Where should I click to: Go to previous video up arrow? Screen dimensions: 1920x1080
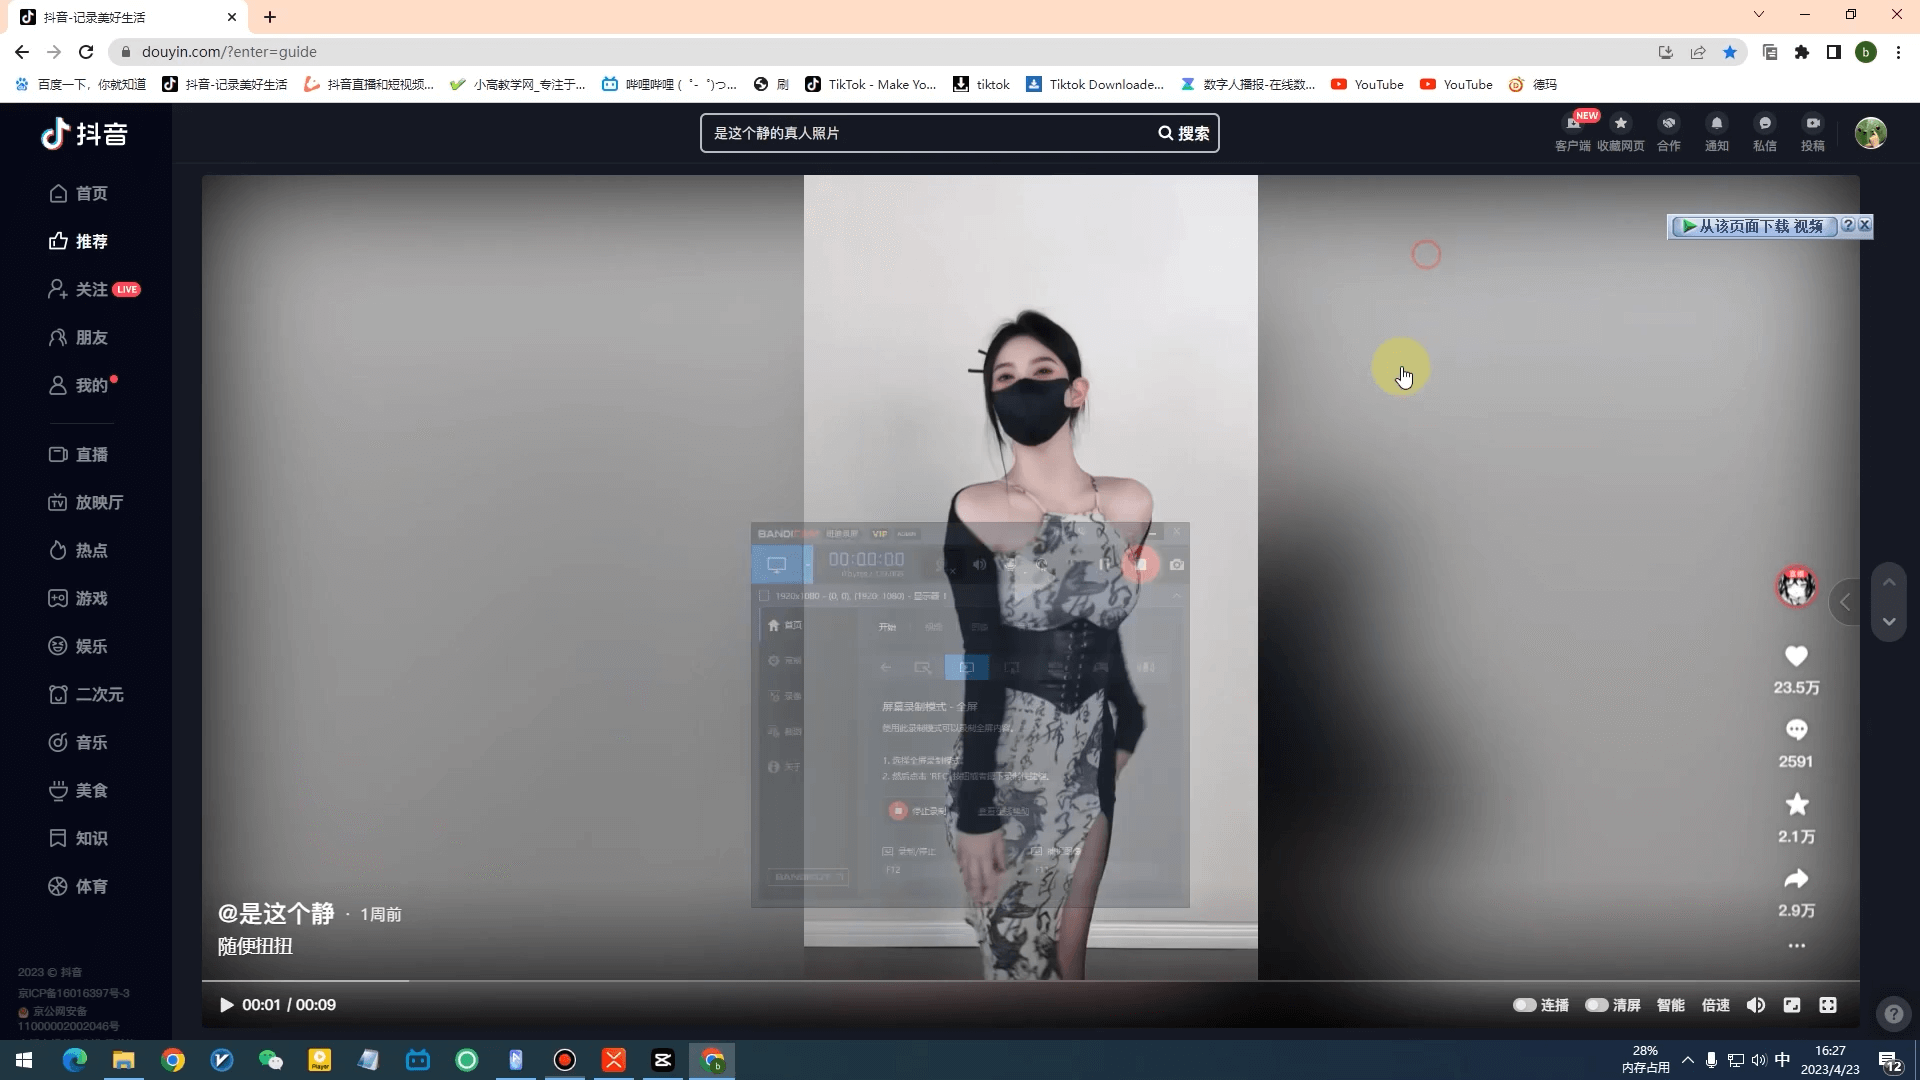point(1889,582)
